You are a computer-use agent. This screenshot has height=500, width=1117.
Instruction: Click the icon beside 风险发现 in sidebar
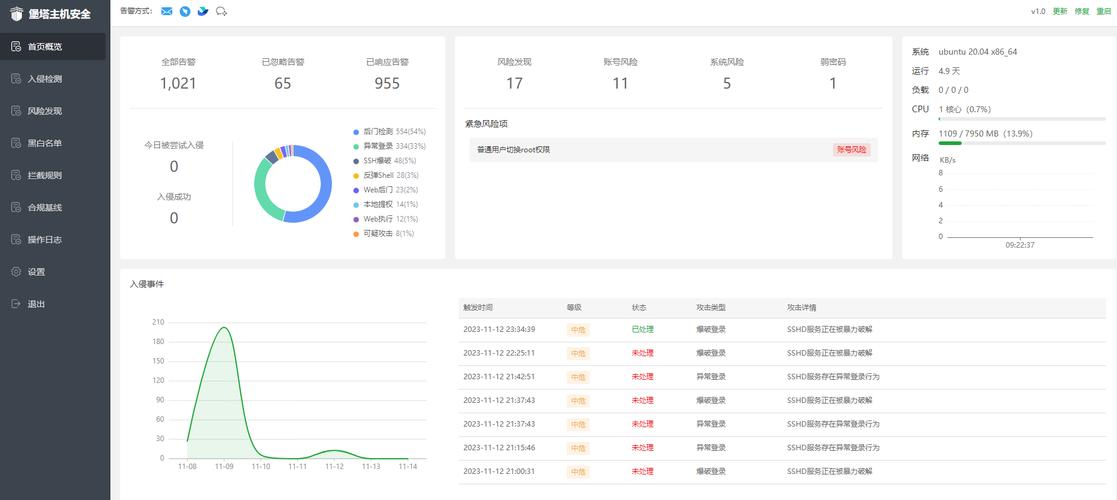pos(16,111)
